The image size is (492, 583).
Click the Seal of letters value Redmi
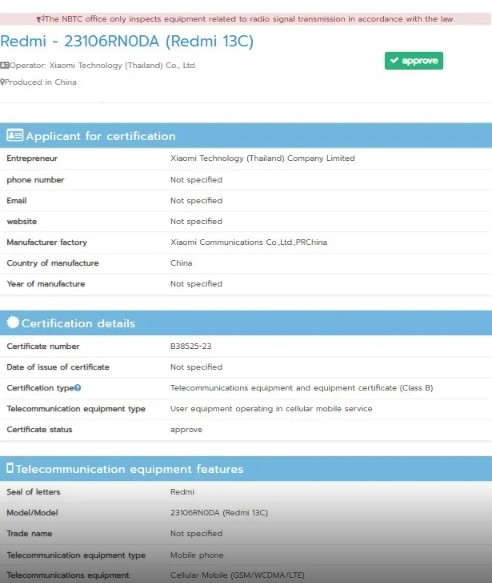tap(182, 492)
